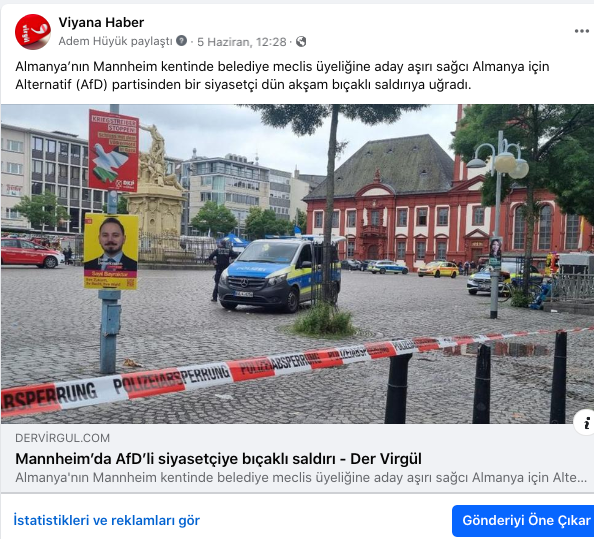Viewport: 594px width, 539px height.
Task: Click the post caption text about Mannheim
Action: coord(282,75)
